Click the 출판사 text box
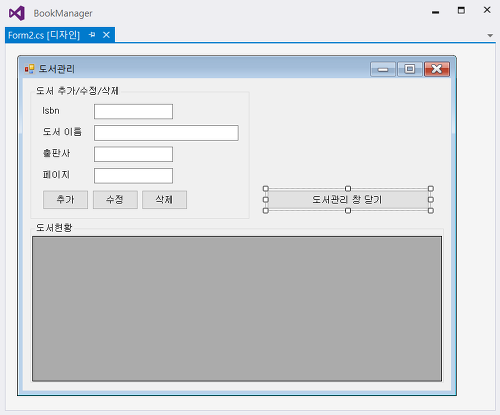The height and width of the screenshot is (415, 500). tap(133, 154)
